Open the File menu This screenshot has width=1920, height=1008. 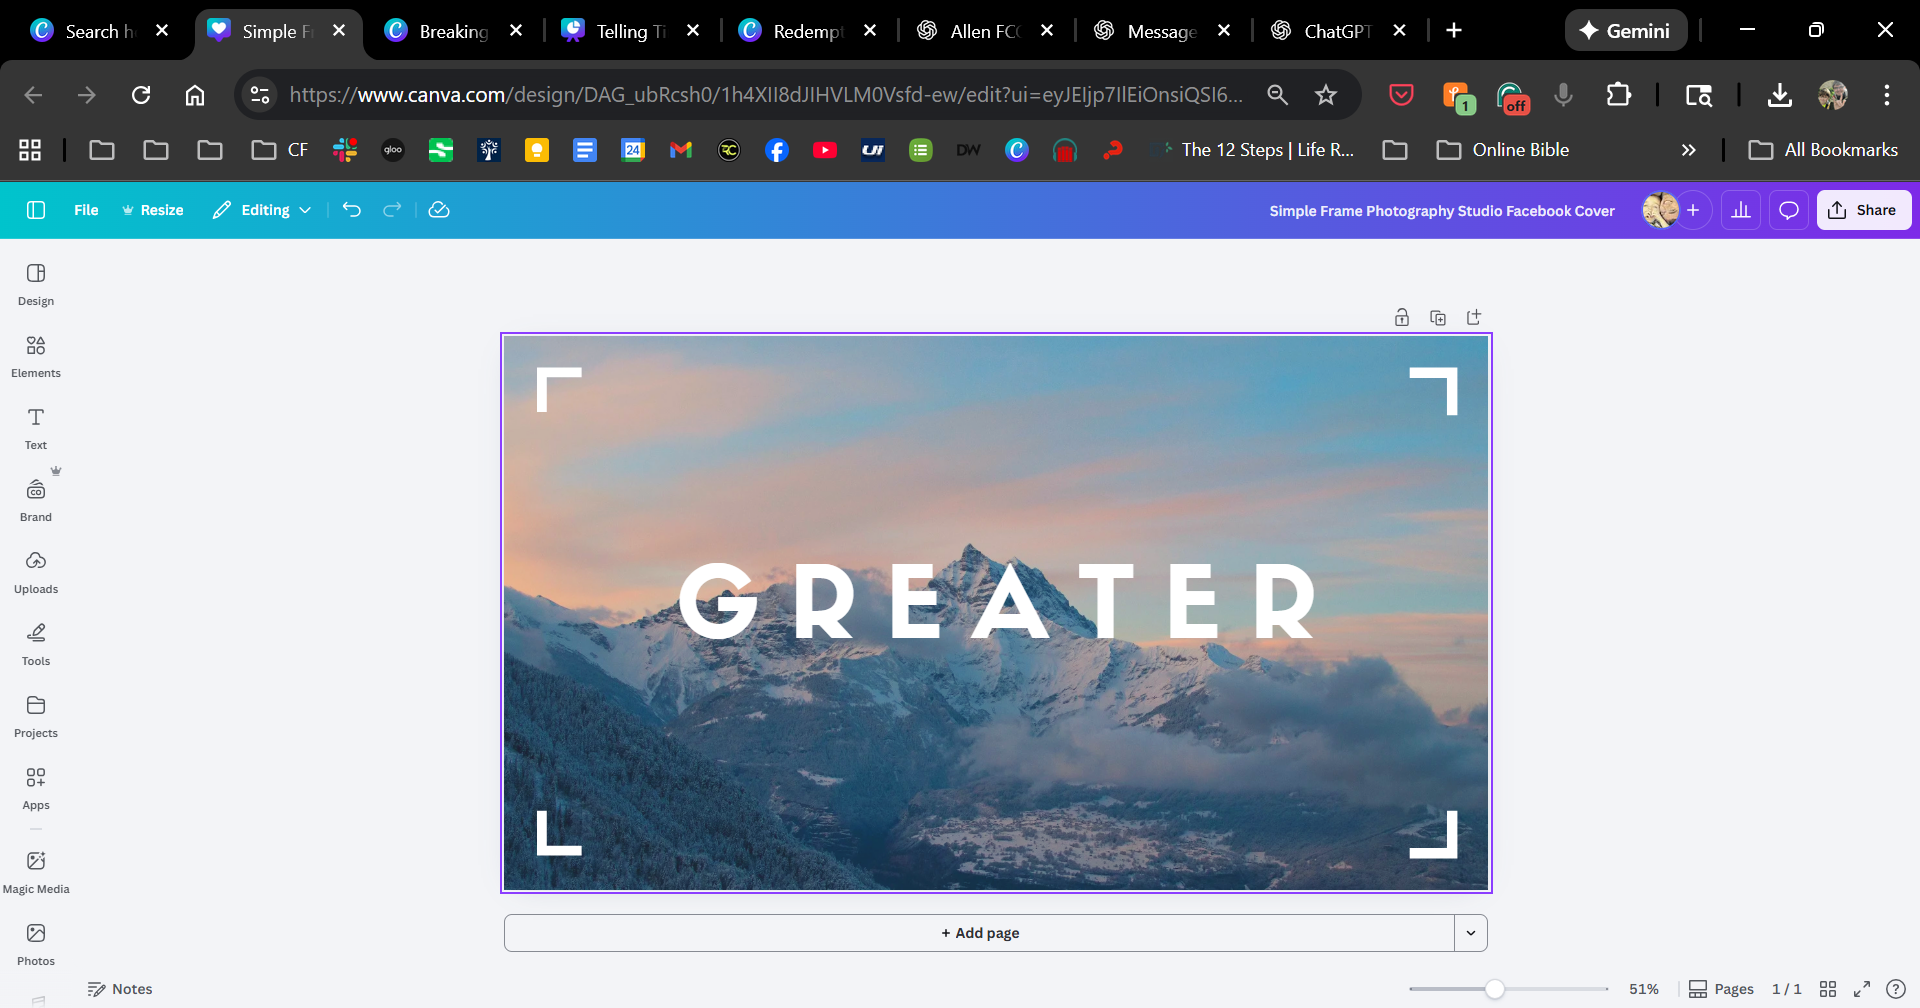(x=86, y=210)
